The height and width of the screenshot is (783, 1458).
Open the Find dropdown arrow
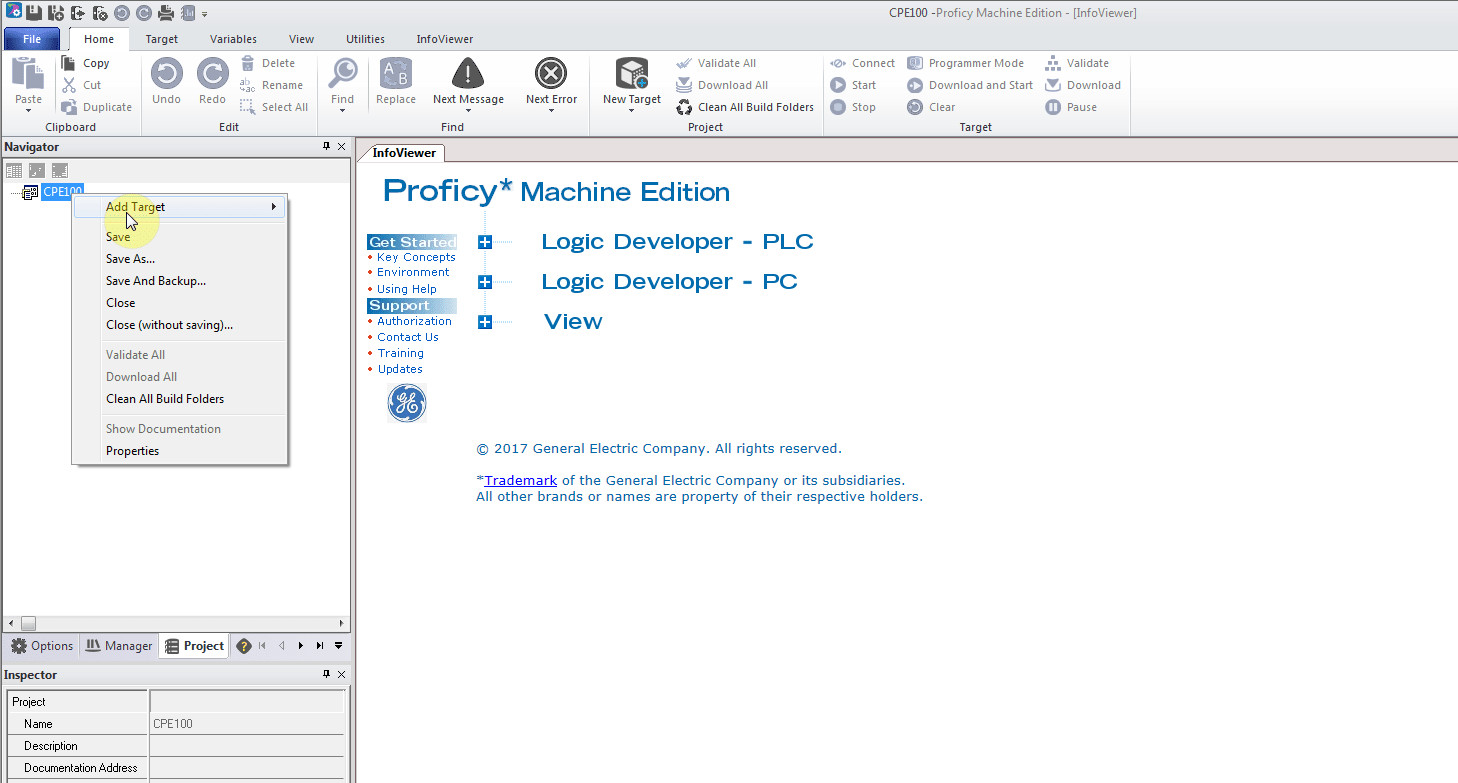(343, 111)
